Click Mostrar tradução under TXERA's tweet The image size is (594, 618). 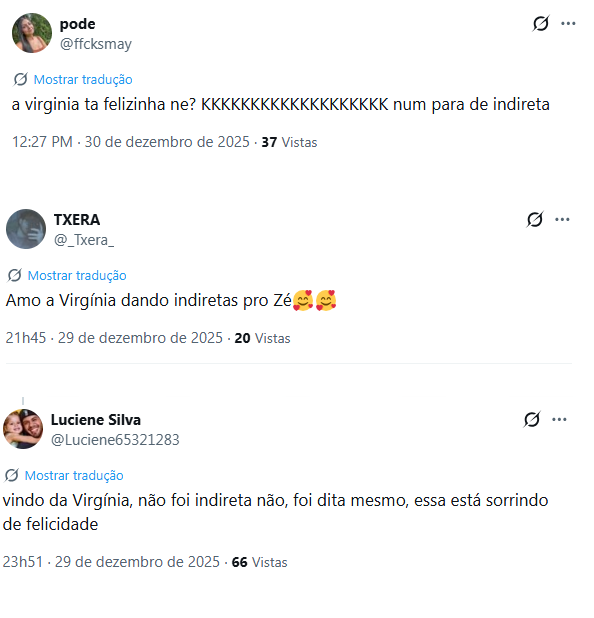77,275
